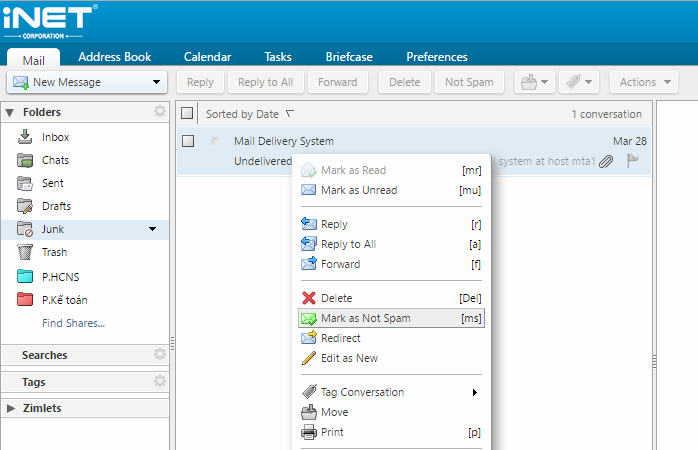This screenshot has height=450, width=698.
Task: Open the Actions dropdown menu
Action: click(x=644, y=82)
